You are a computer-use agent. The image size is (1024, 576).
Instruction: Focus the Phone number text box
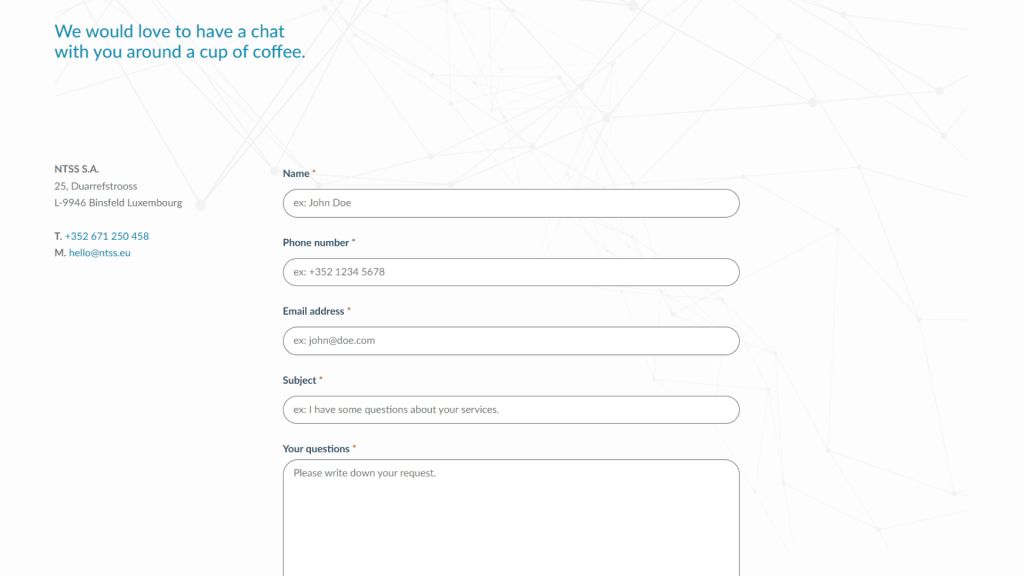coord(511,272)
